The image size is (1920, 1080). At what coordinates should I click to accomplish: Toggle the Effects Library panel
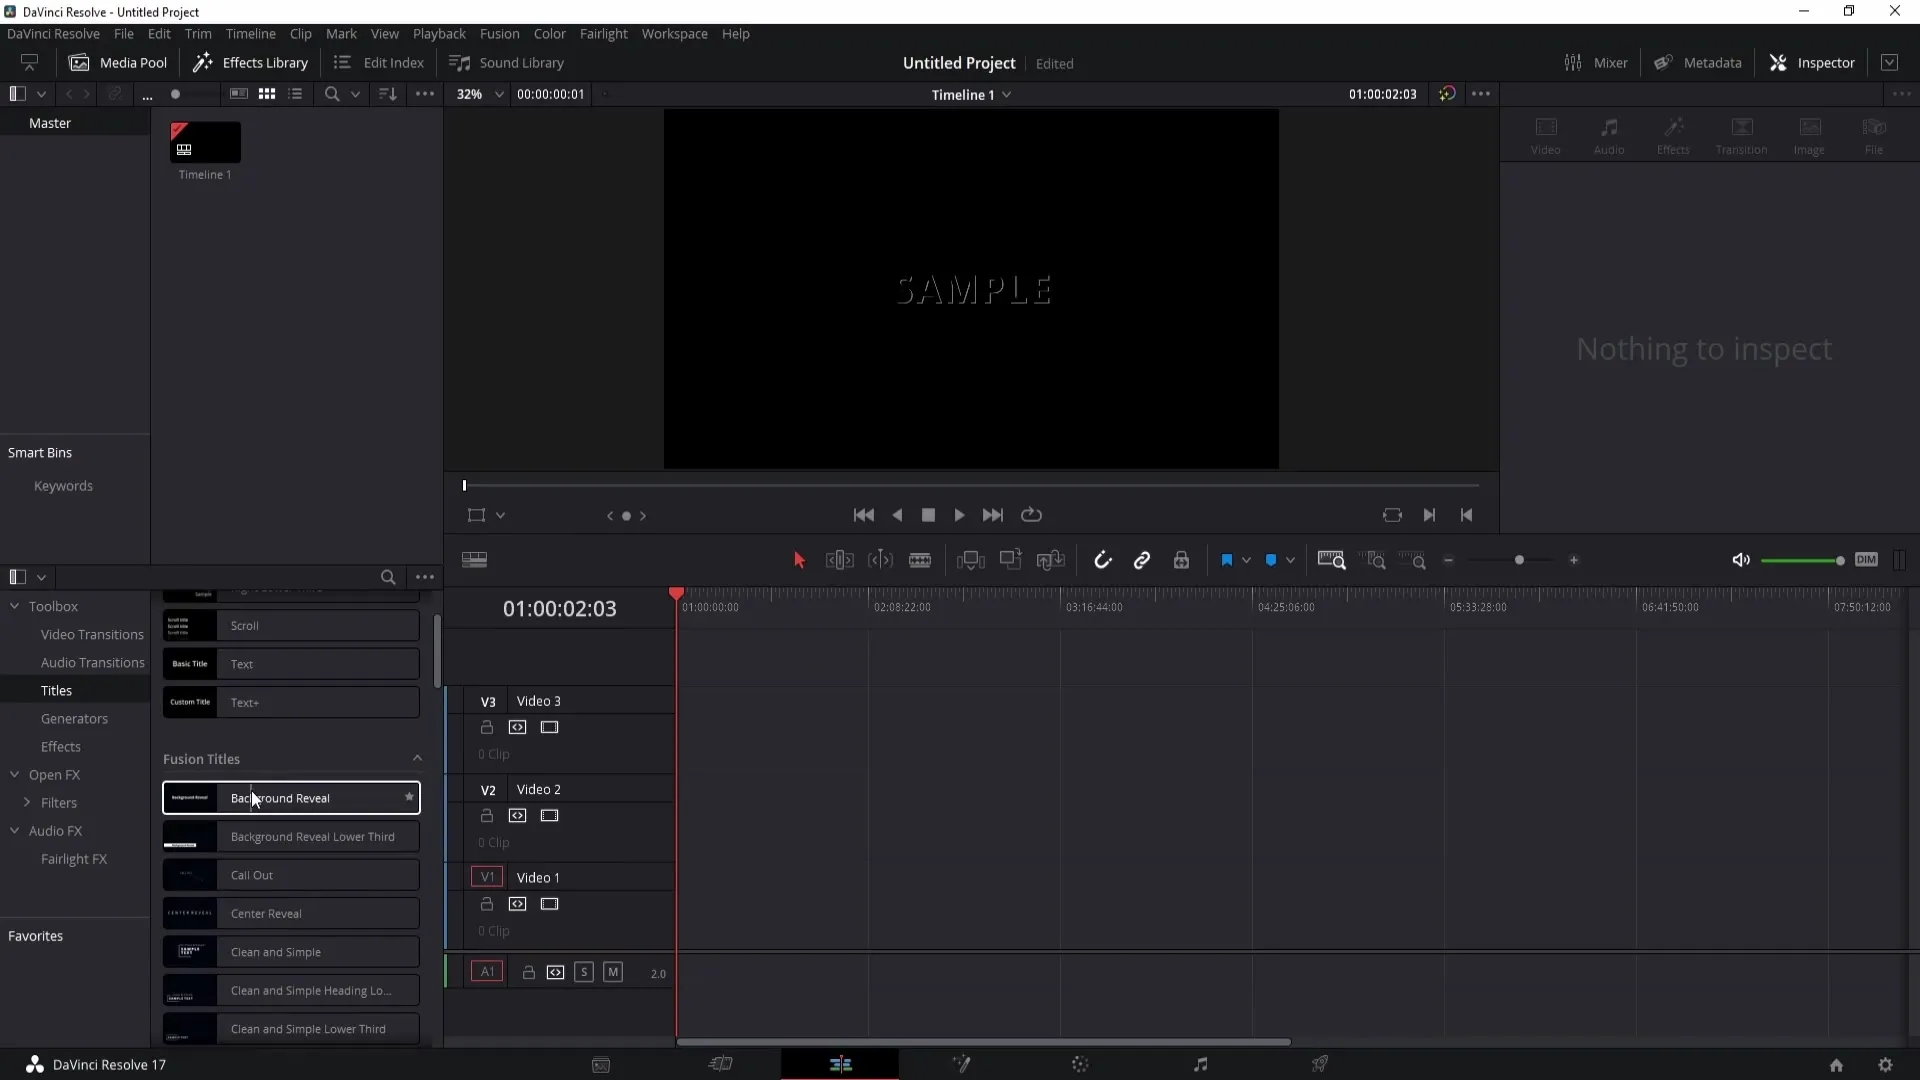250,62
